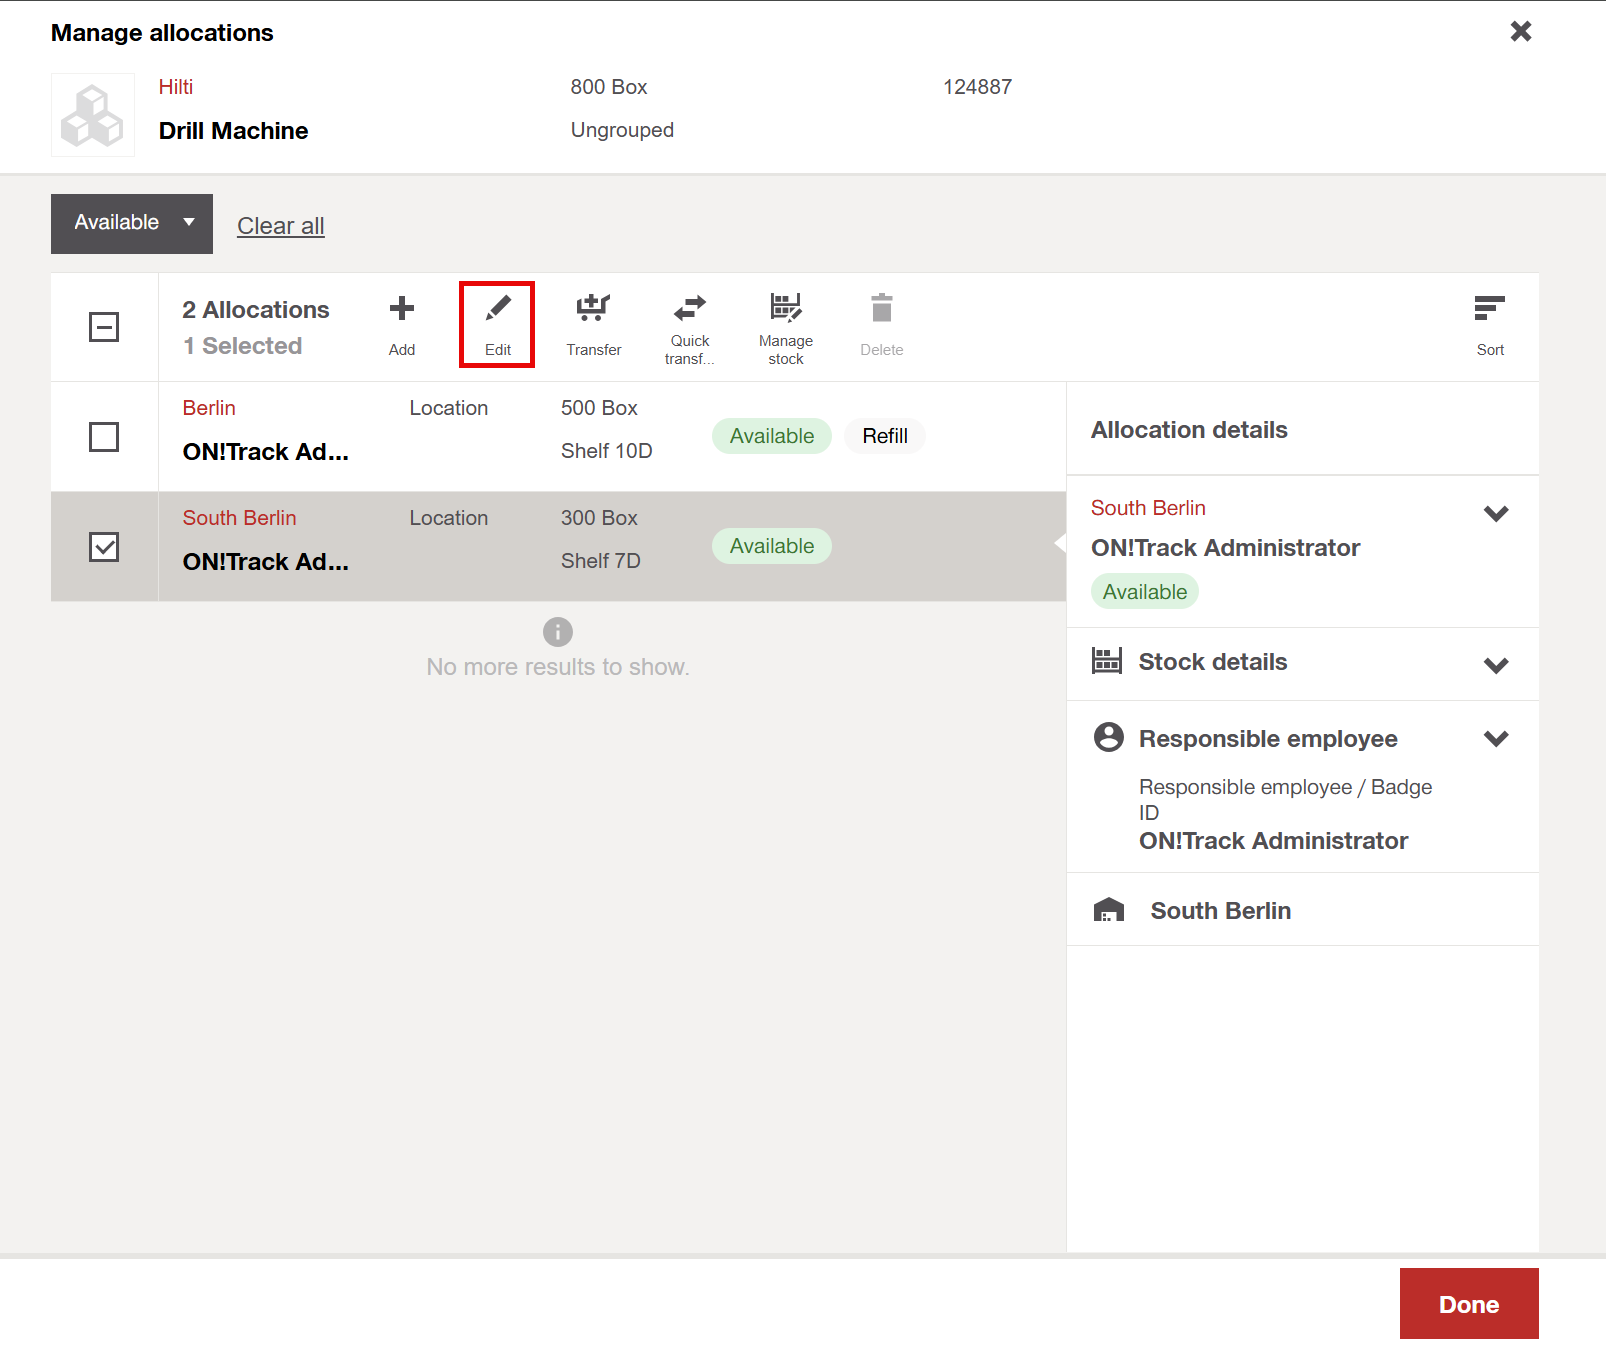Expand the Stock details section
1606x1346 pixels.
[1495, 664]
